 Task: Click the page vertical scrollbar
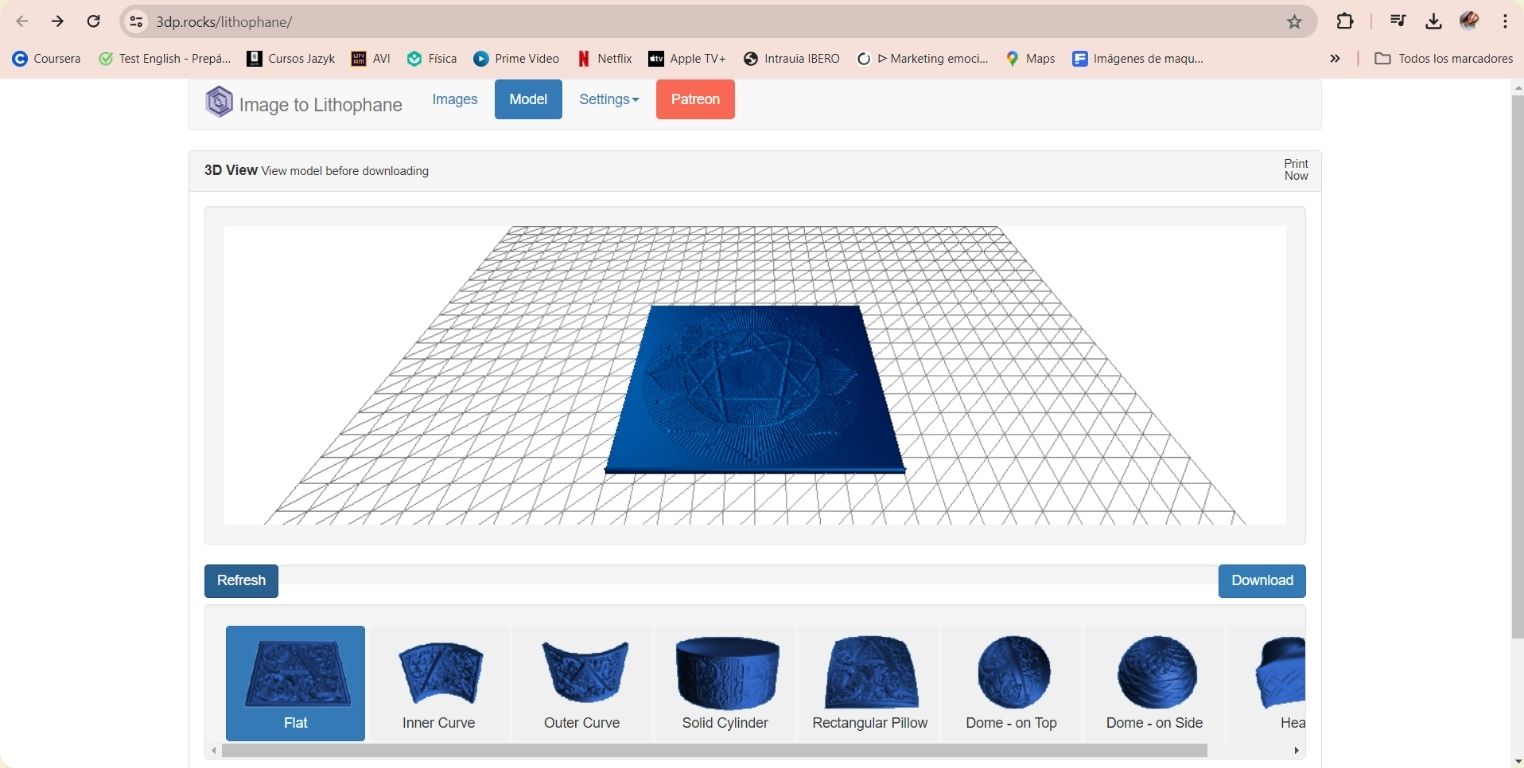click(1517, 367)
